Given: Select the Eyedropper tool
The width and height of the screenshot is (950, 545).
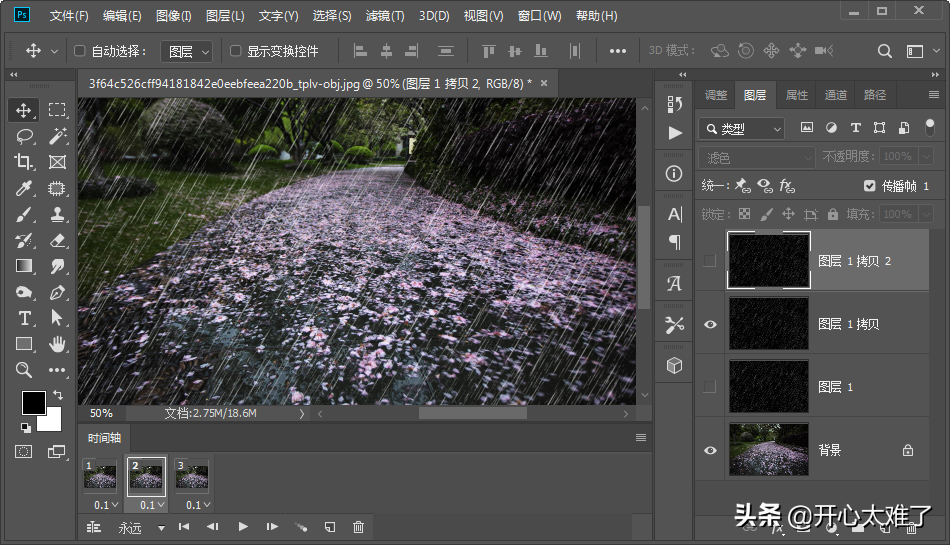Looking at the screenshot, I should (x=25, y=188).
